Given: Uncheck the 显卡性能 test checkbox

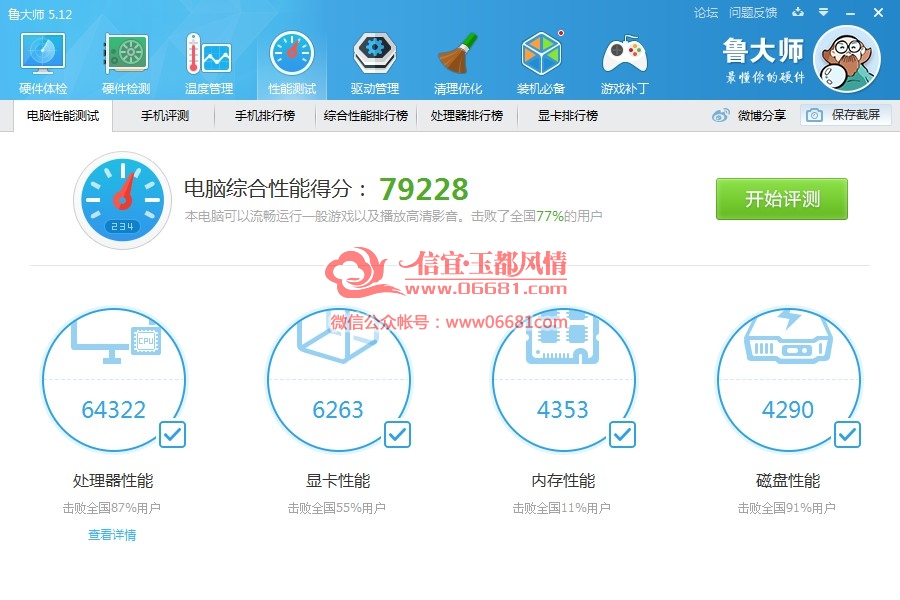Looking at the screenshot, I should (397, 435).
